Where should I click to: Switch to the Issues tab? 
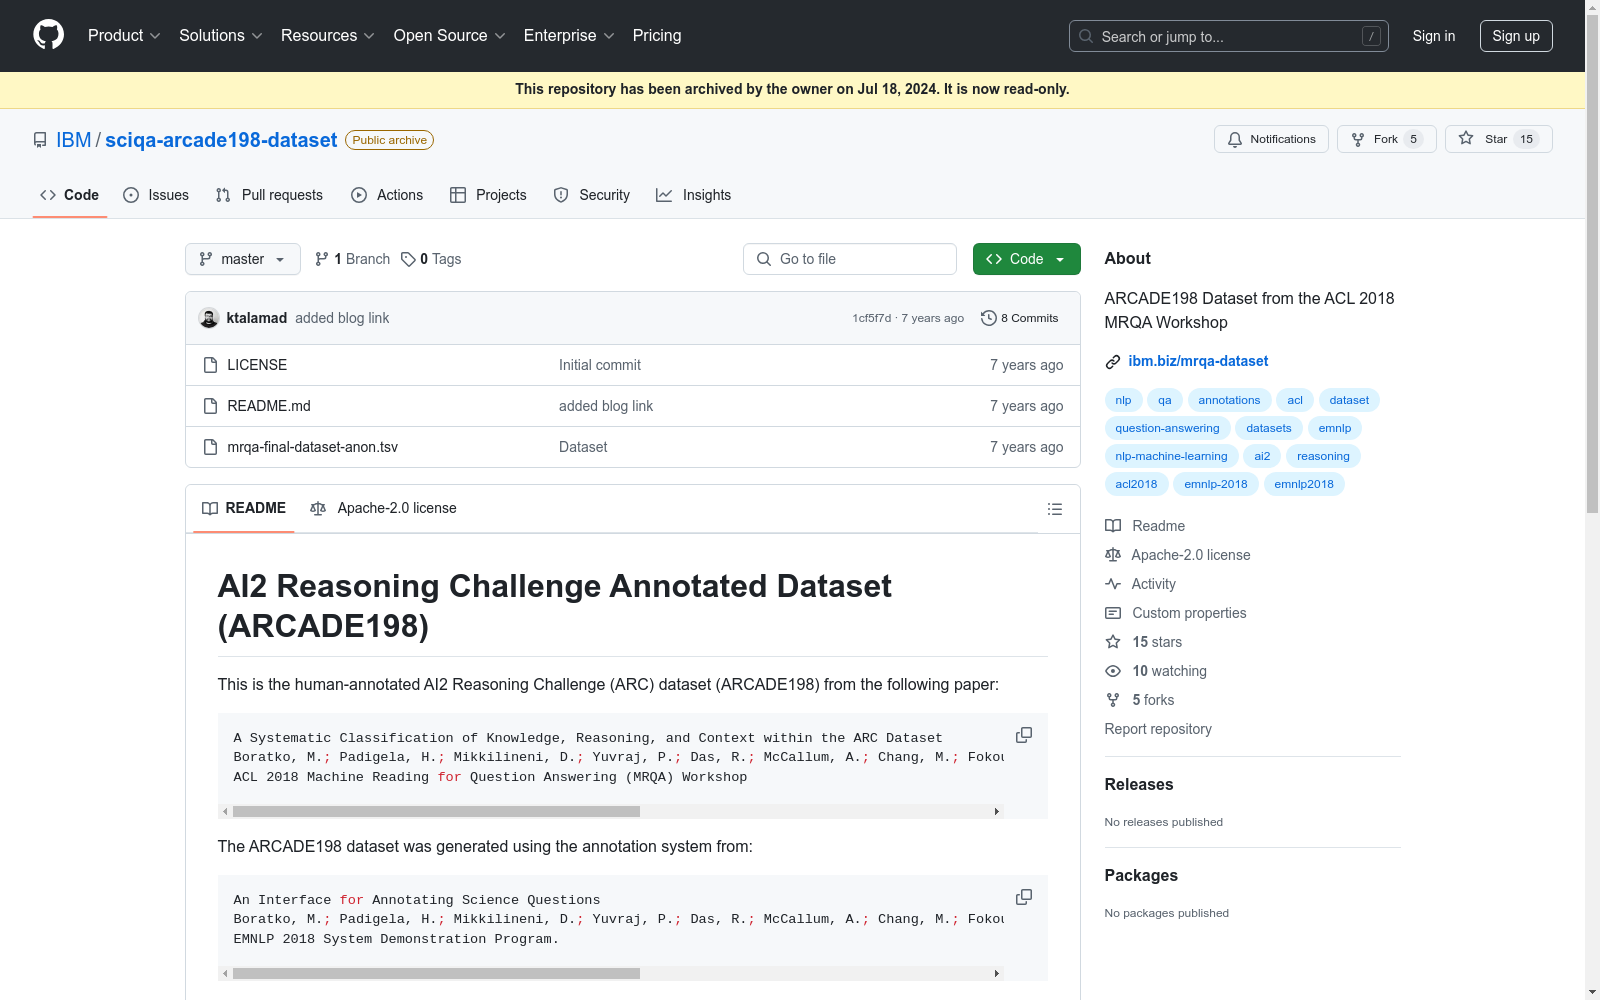[x=156, y=195]
